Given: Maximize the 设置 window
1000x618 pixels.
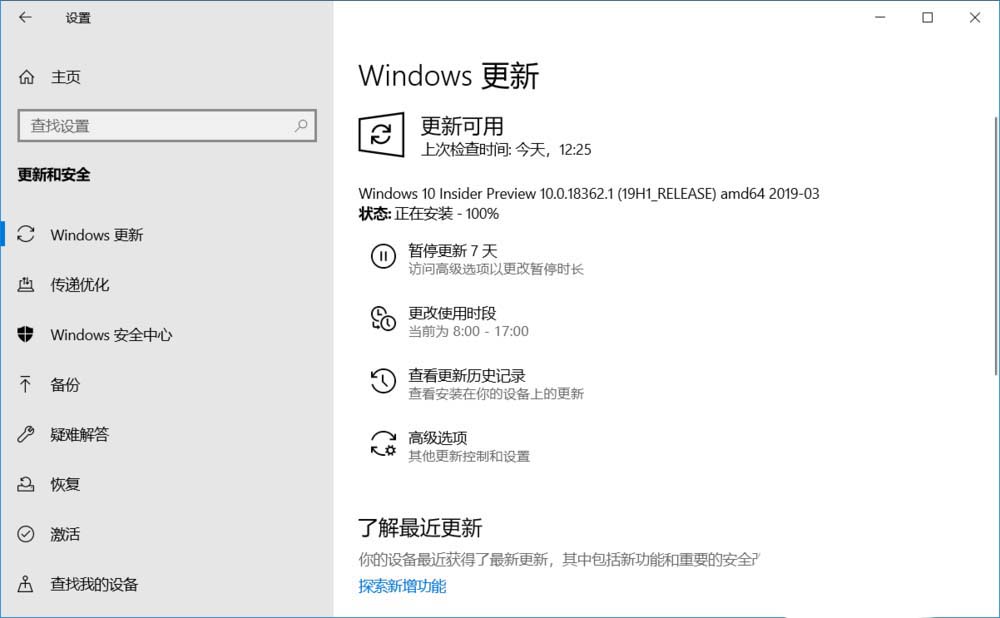Looking at the screenshot, I should click(927, 17).
